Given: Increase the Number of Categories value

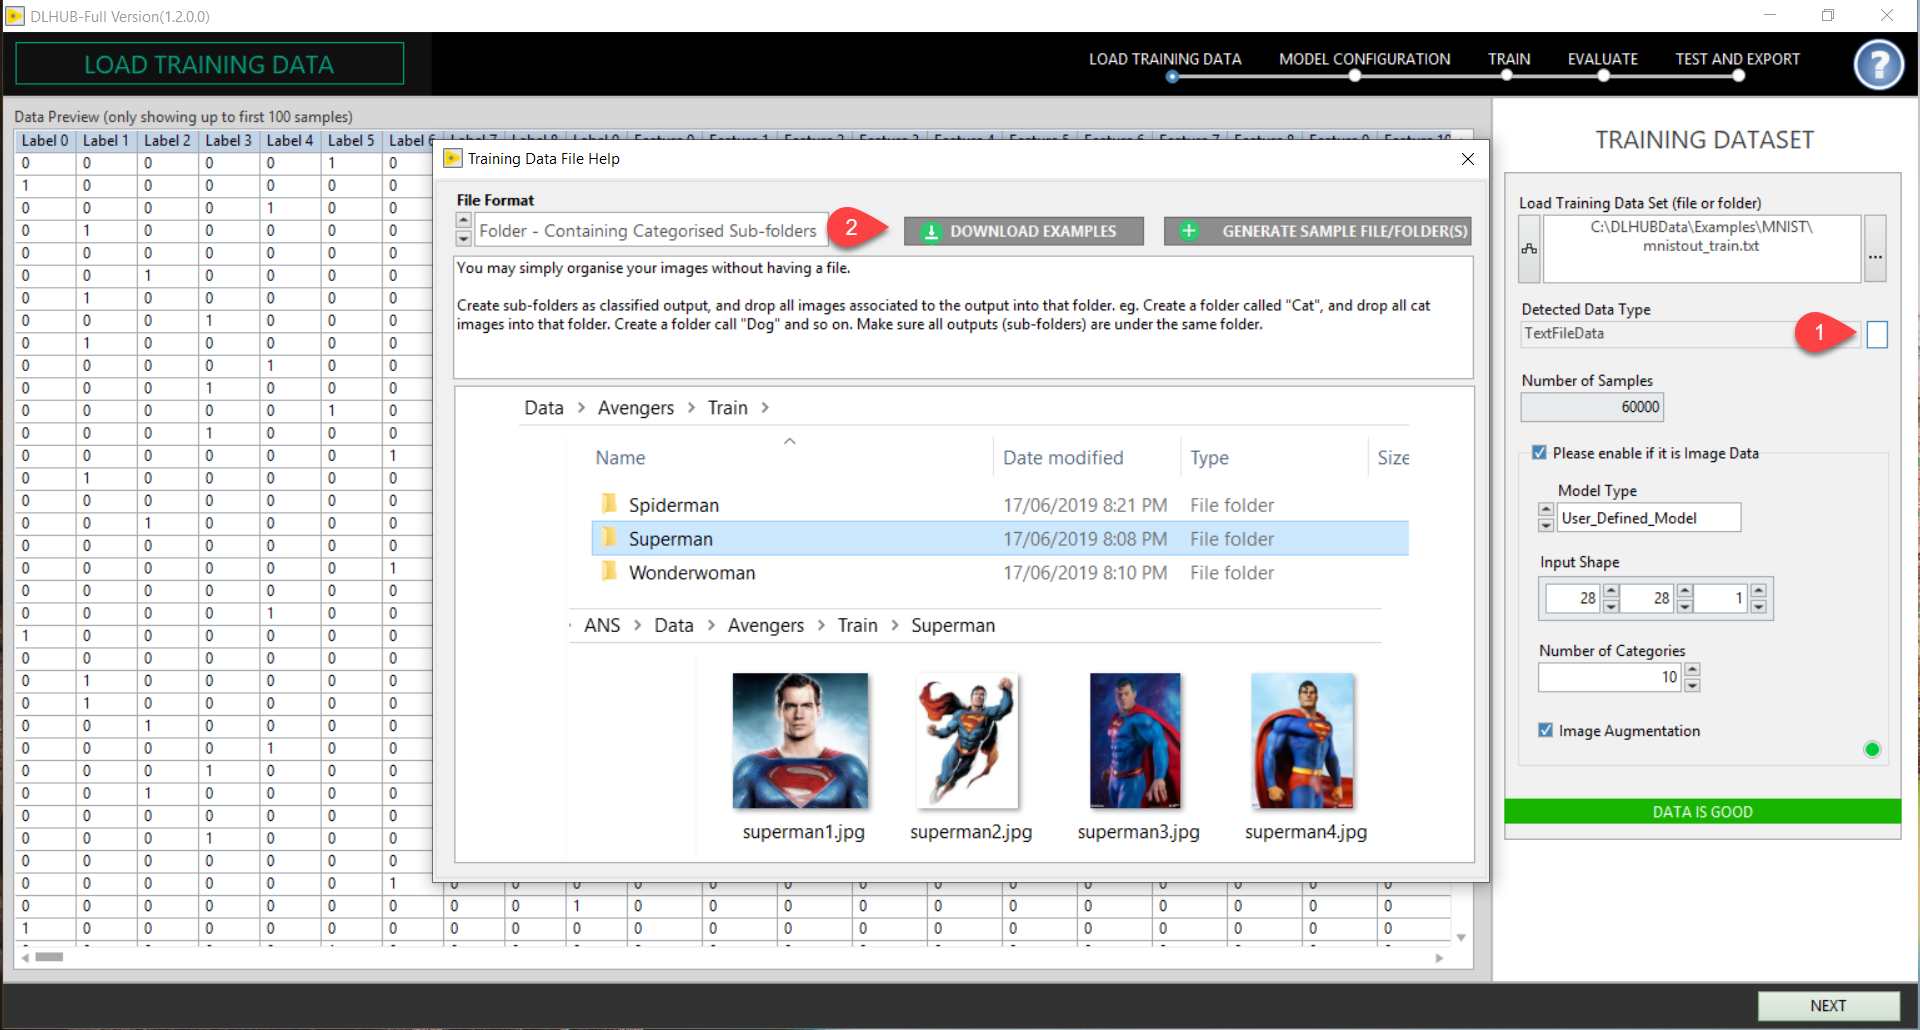Looking at the screenshot, I should pos(1692,670).
